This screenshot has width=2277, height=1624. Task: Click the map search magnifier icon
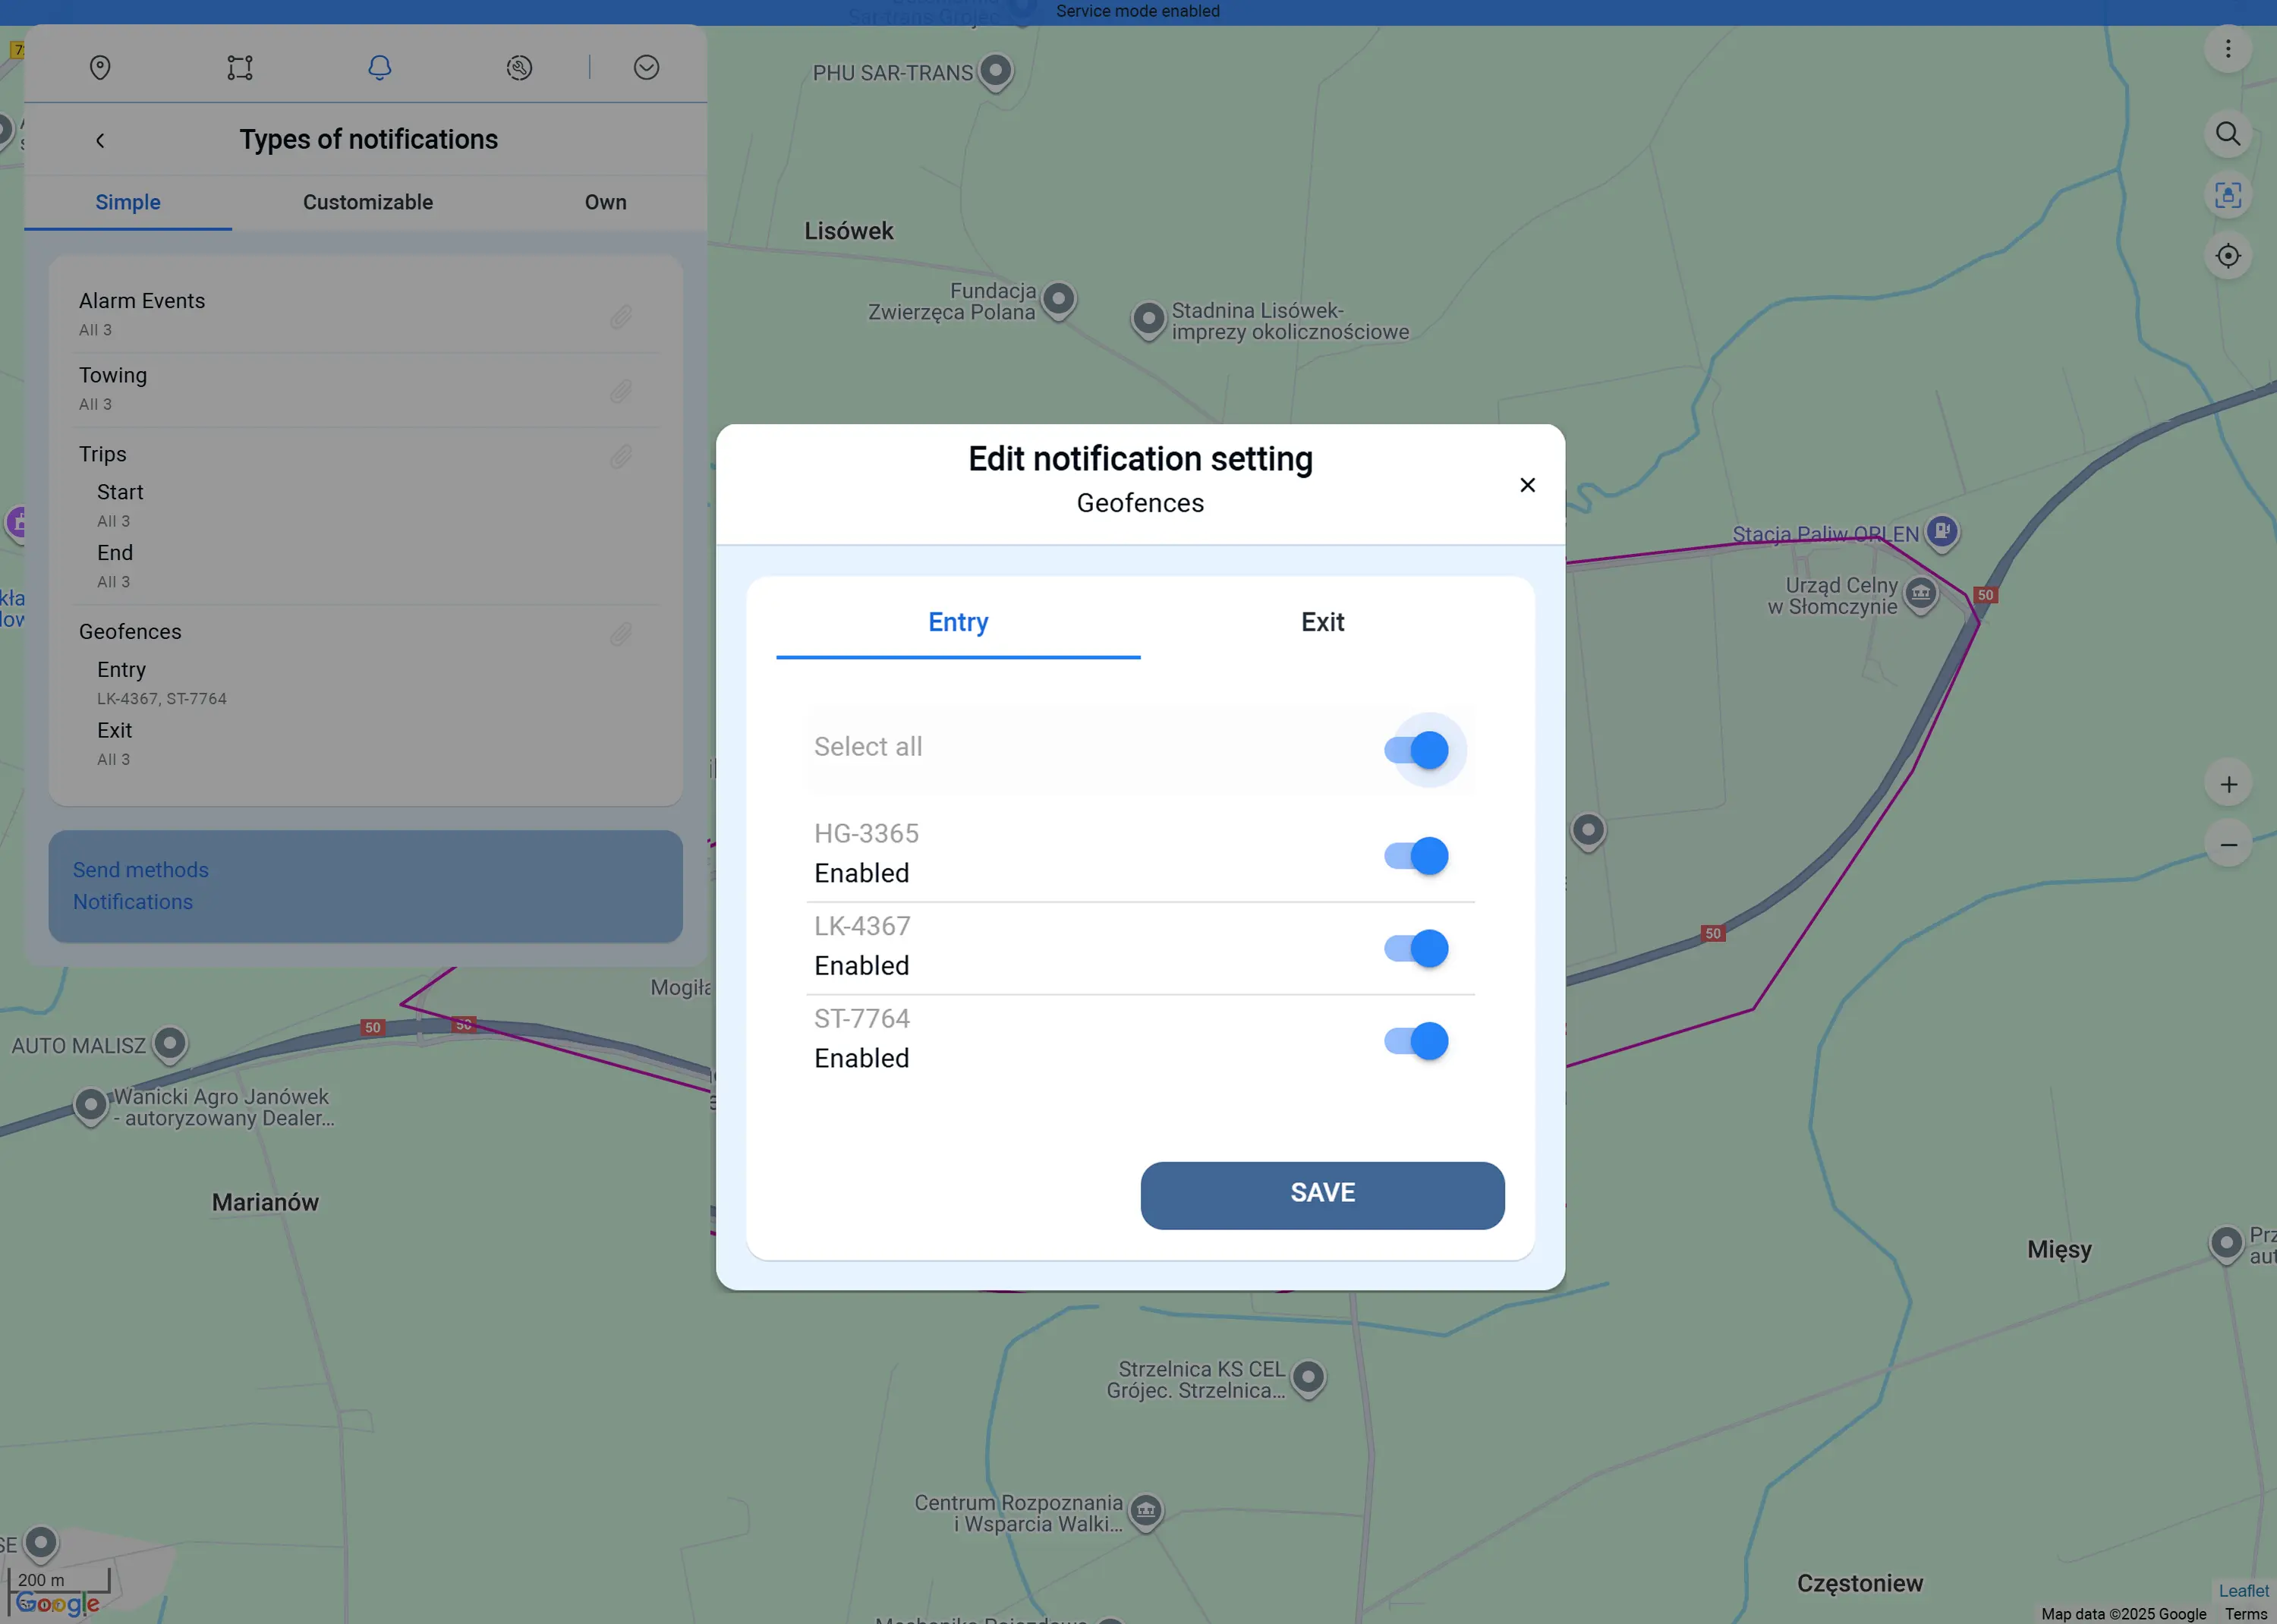[2227, 134]
